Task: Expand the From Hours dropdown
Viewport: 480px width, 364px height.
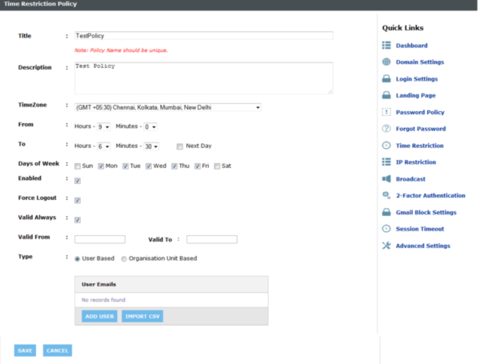Action: click(104, 127)
